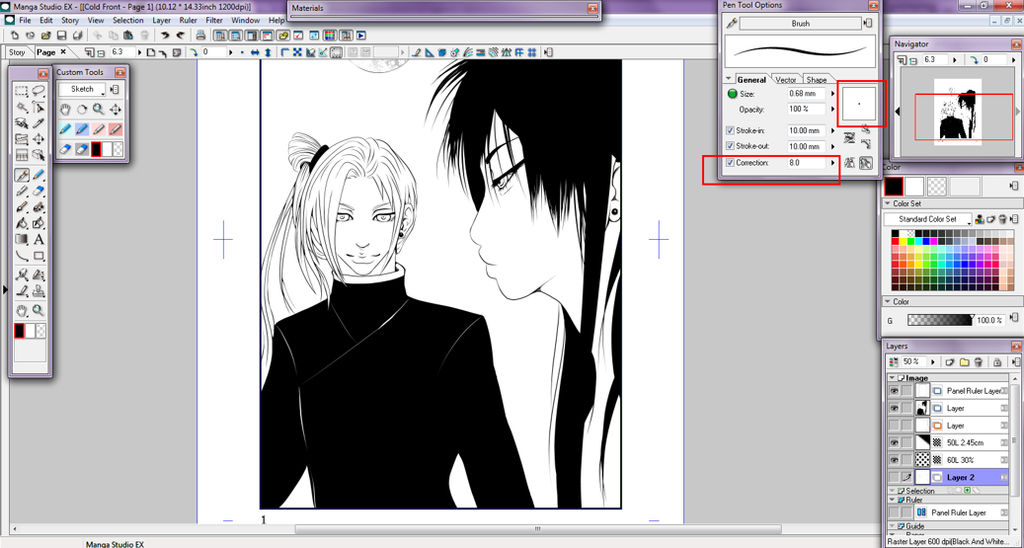This screenshot has width=1024, height=548.
Task: Toggle the Correction checkbox
Action: [x=730, y=162]
